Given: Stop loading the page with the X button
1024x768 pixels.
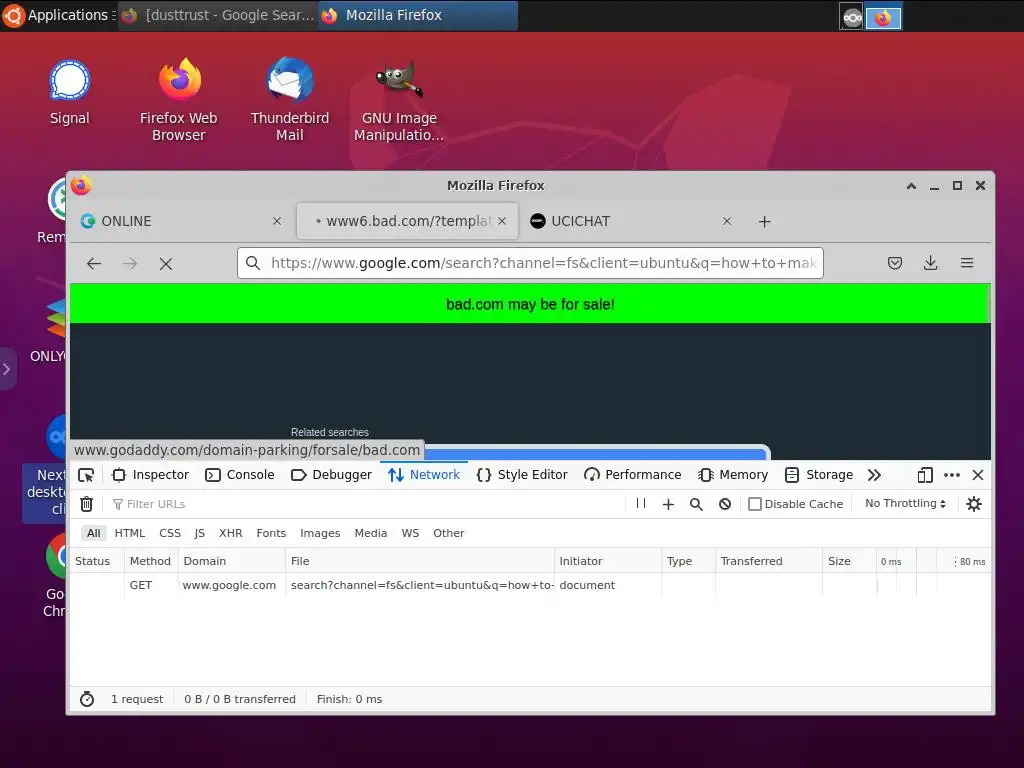Looking at the screenshot, I should point(166,264).
